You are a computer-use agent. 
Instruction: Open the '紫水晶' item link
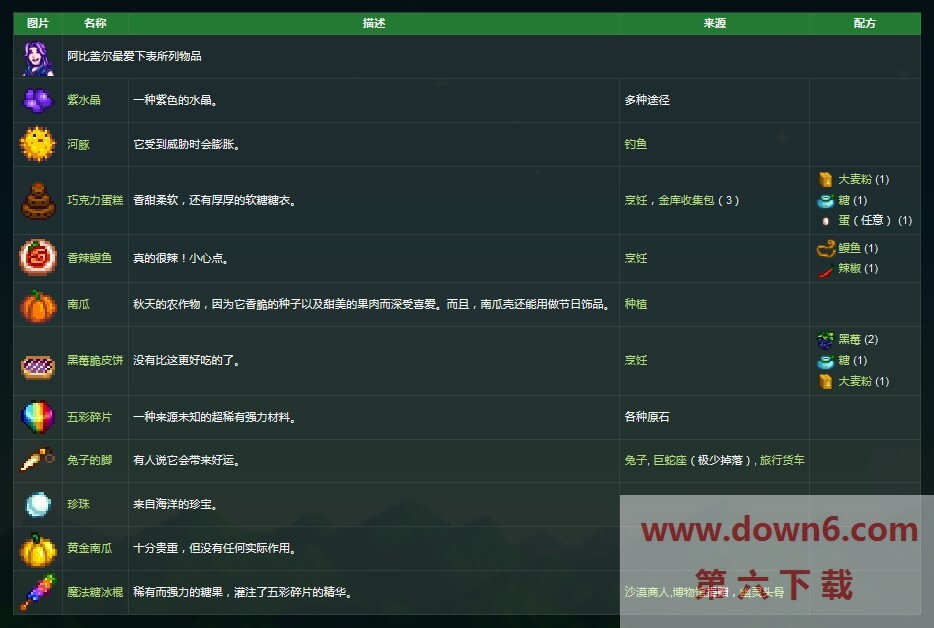[x=84, y=100]
